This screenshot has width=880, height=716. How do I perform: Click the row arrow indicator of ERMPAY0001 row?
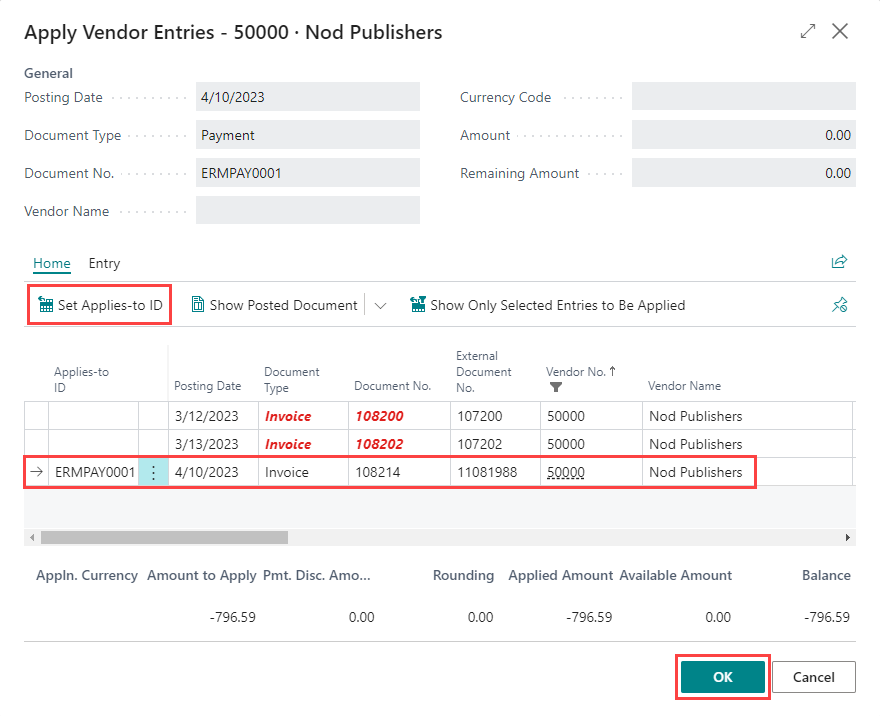coord(36,472)
